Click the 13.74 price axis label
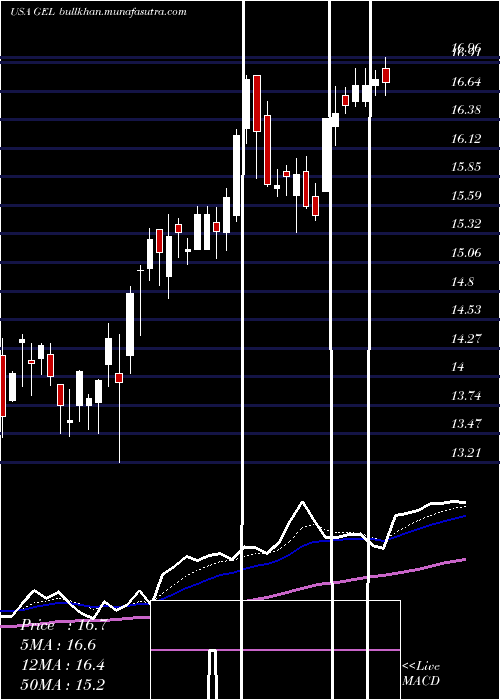500x700 pixels. pyautogui.click(x=466, y=396)
